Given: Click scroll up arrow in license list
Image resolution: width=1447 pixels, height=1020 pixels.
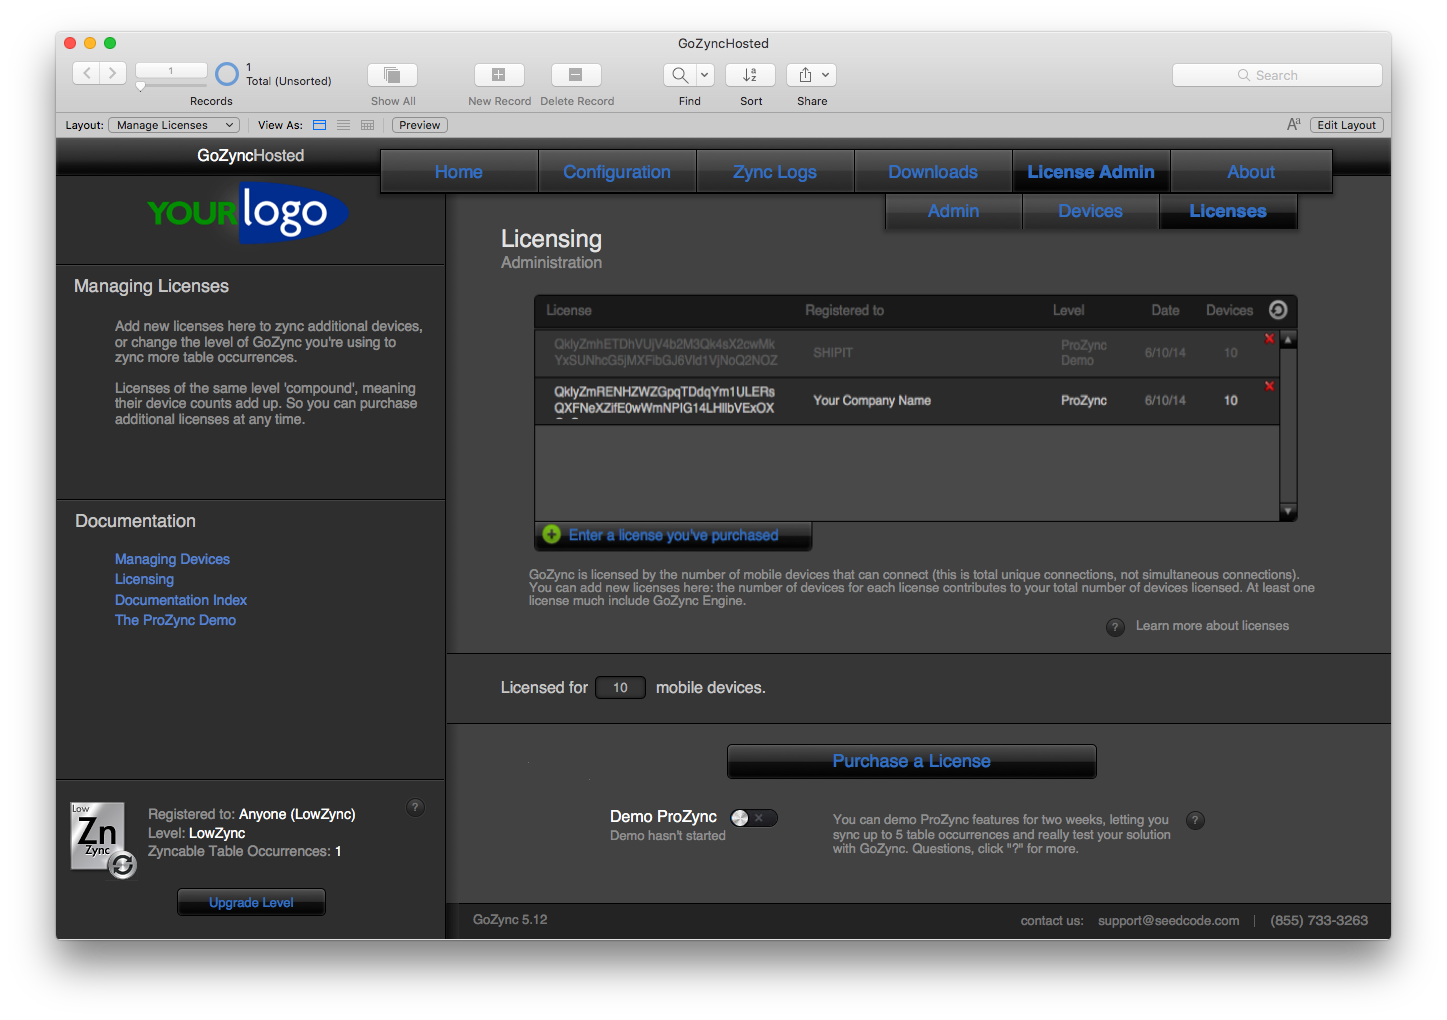Looking at the screenshot, I should point(1288,340).
